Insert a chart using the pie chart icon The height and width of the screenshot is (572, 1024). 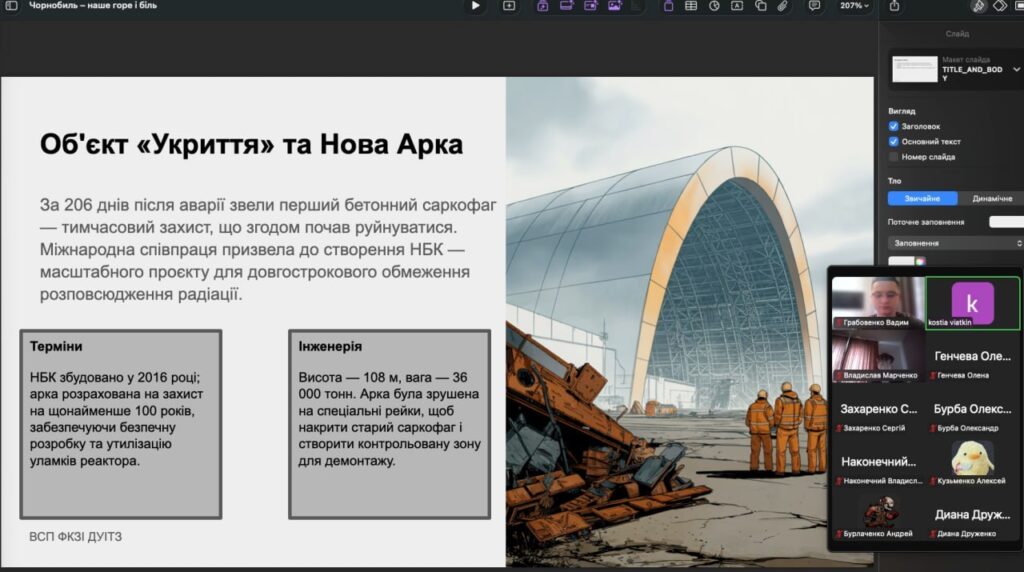pyautogui.click(x=715, y=6)
